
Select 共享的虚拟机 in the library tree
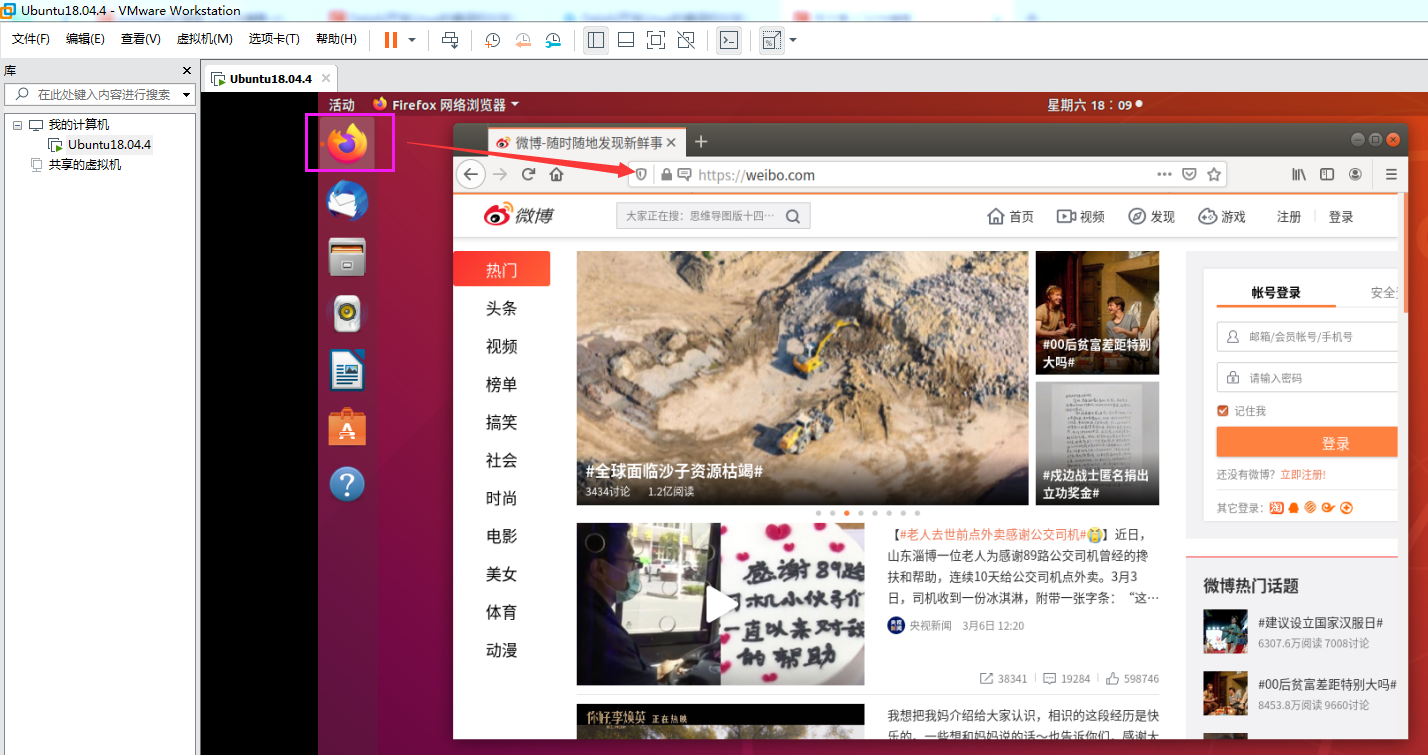(x=84, y=165)
